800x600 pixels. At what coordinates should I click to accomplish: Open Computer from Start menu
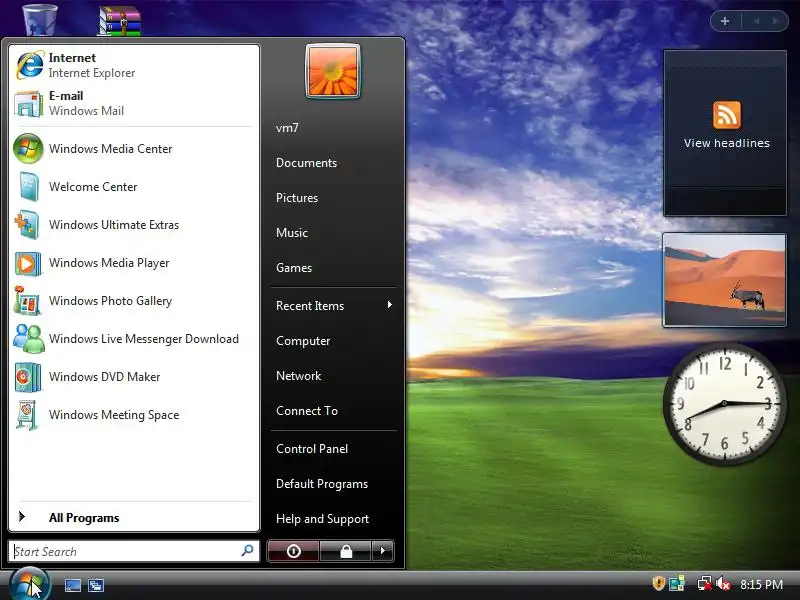coord(303,341)
